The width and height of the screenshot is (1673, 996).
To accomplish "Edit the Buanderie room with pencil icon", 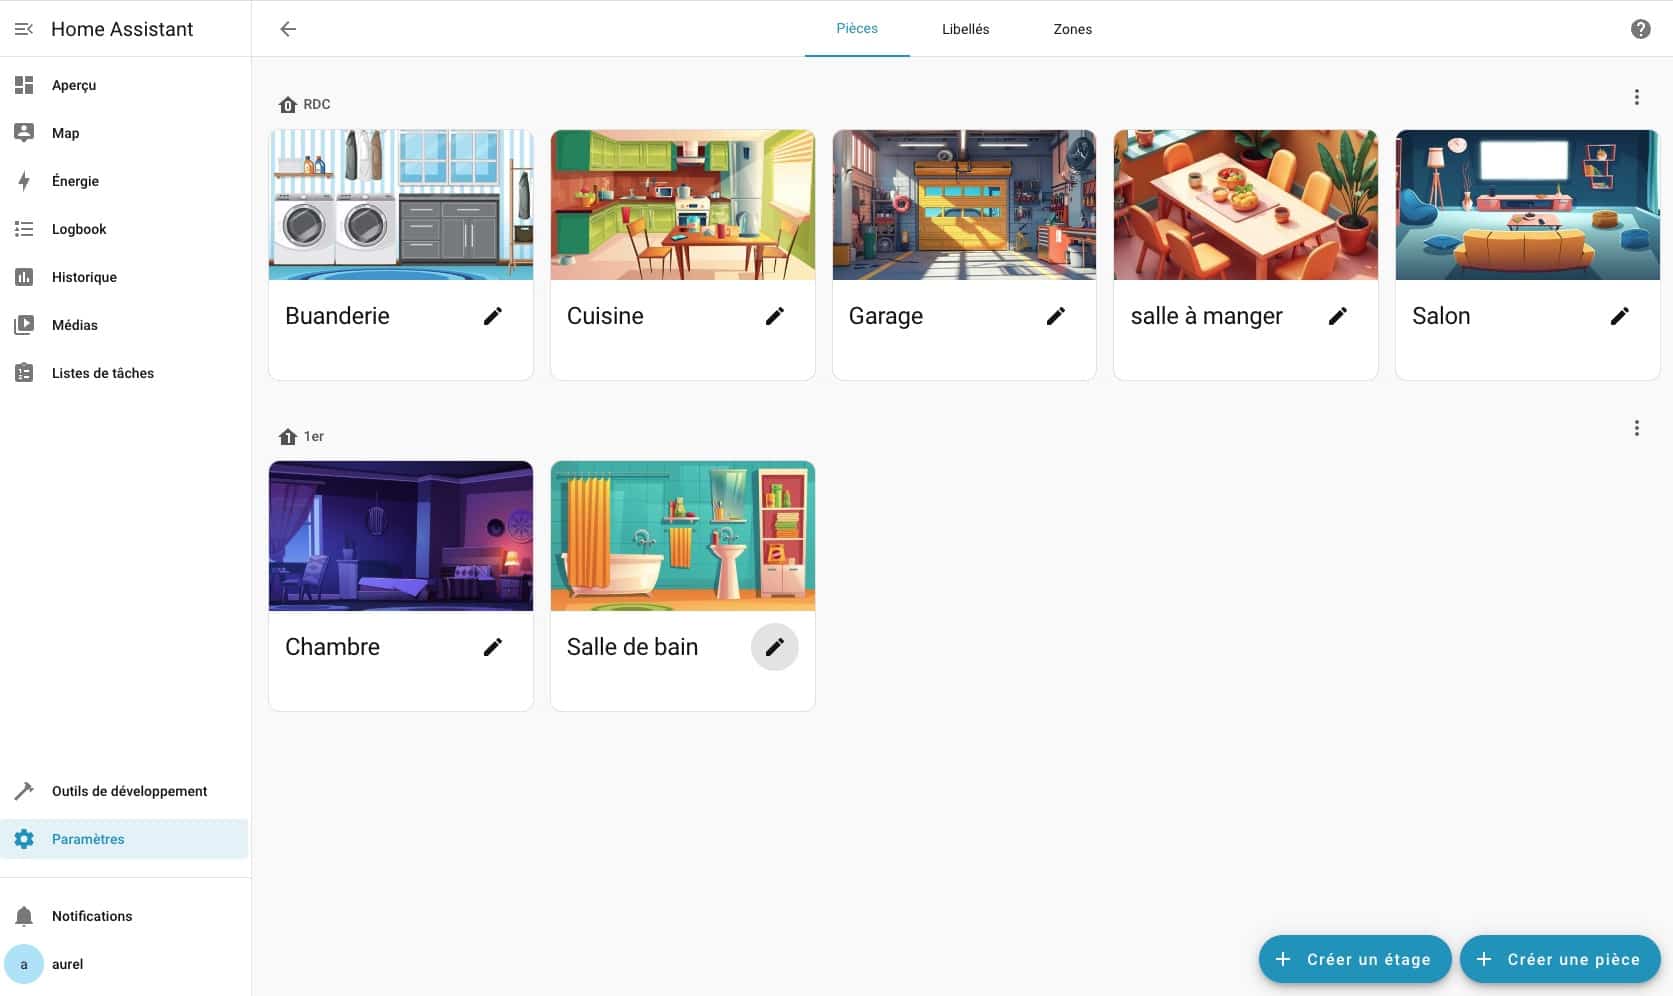I will [x=493, y=316].
